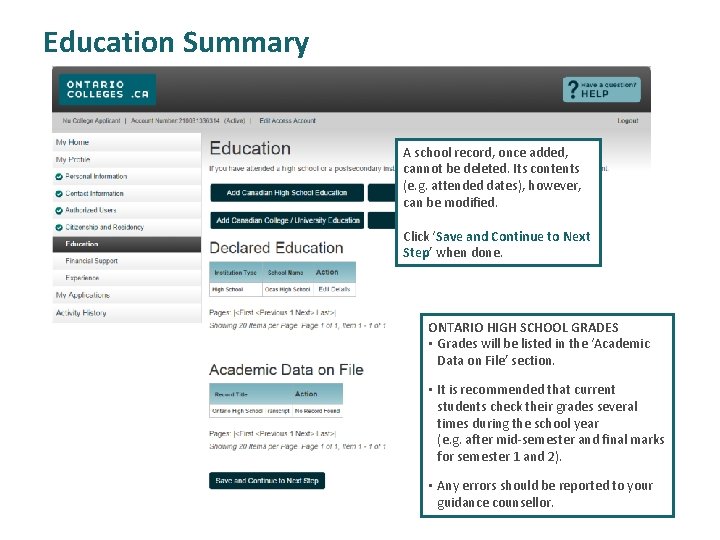Select Authorized Users in the sidebar
This screenshot has width=720, height=540.
127,210
